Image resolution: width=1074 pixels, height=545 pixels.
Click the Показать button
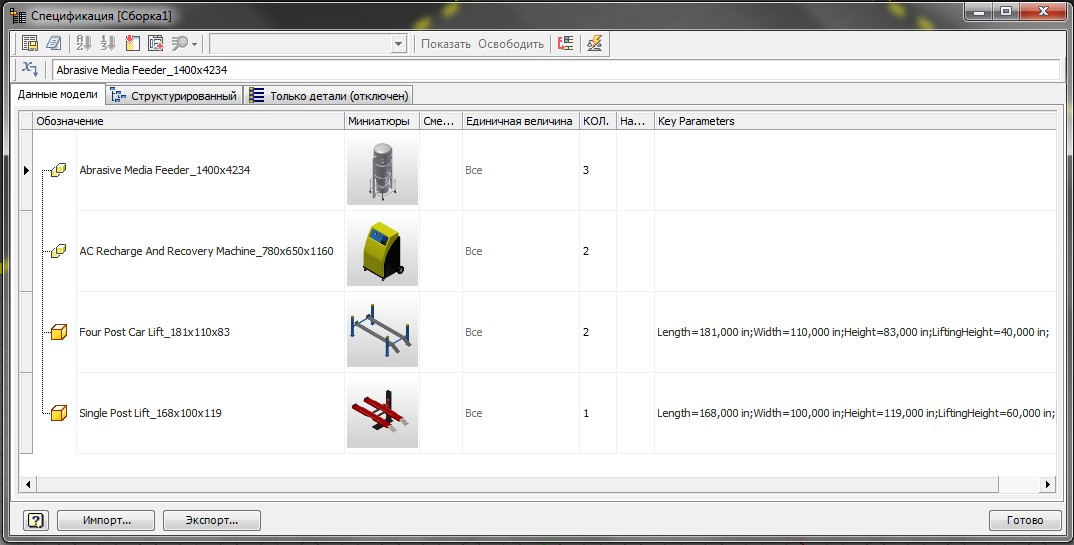point(446,44)
